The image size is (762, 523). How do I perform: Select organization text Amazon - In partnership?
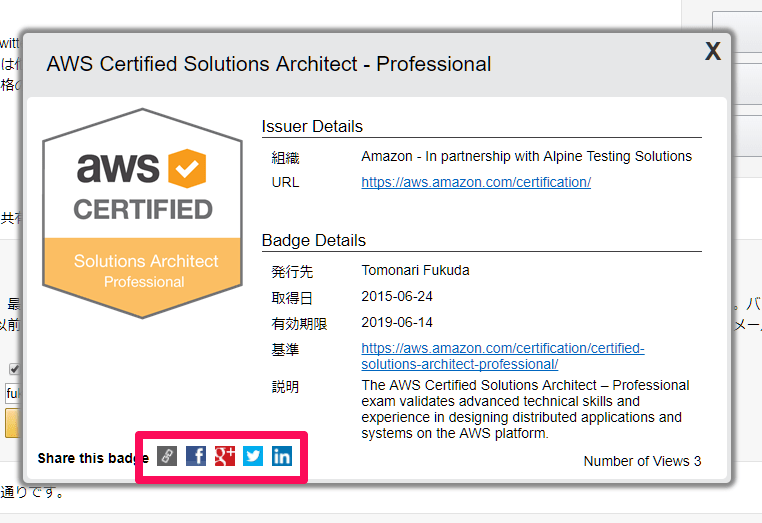(x=526, y=157)
